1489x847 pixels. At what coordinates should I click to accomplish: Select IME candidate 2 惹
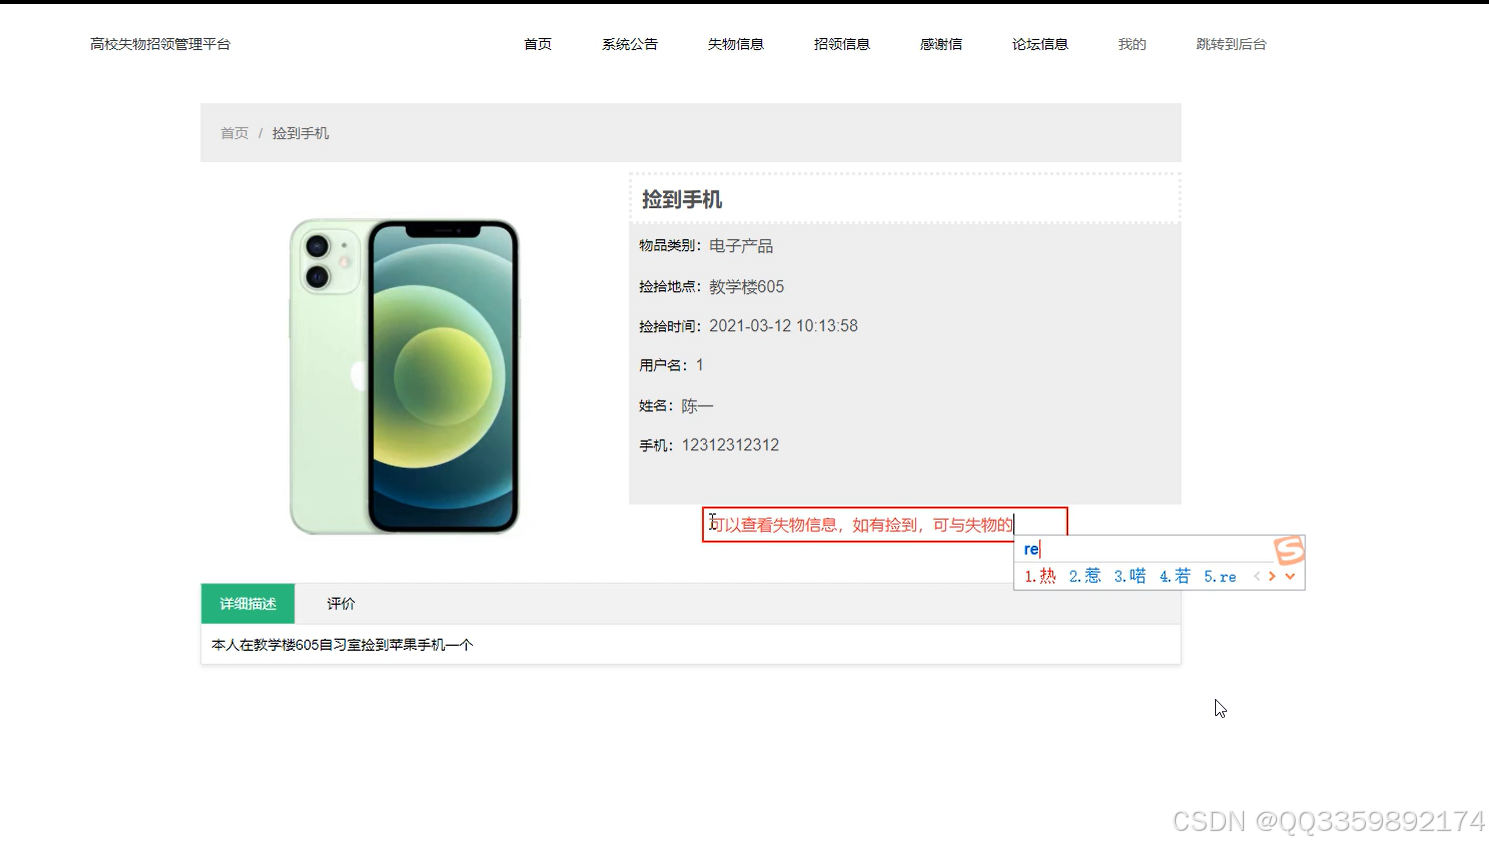pyautogui.click(x=1085, y=576)
